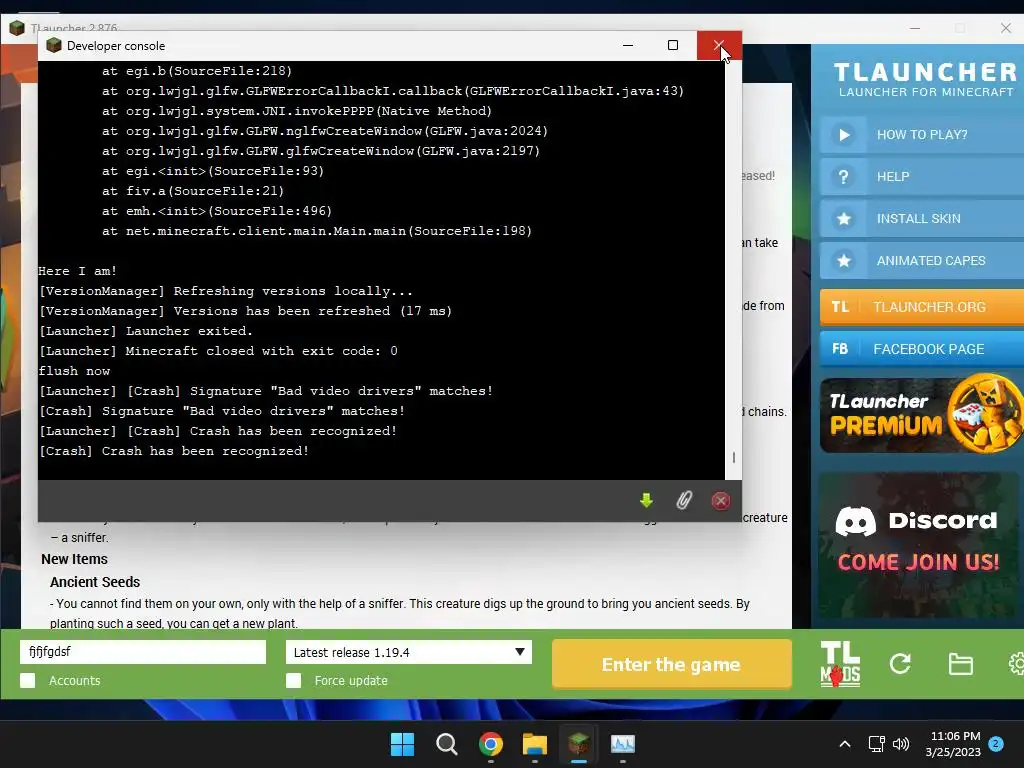Open version dropdown Latest release 1.19.4

point(409,652)
